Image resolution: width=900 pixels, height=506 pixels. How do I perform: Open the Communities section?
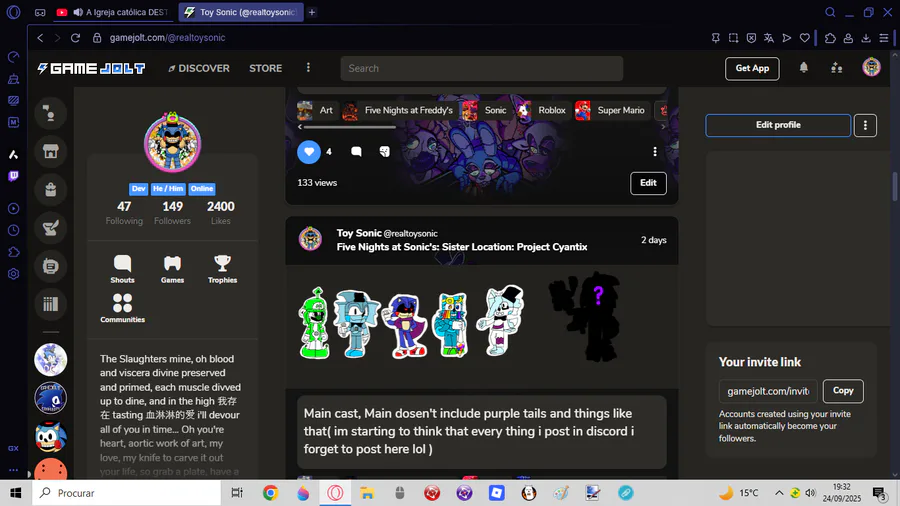[x=122, y=309]
